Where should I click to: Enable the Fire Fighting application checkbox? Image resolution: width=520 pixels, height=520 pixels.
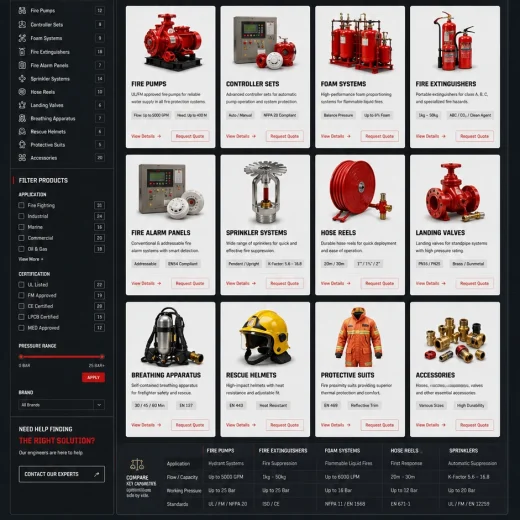pyautogui.click(x=21, y=205)
